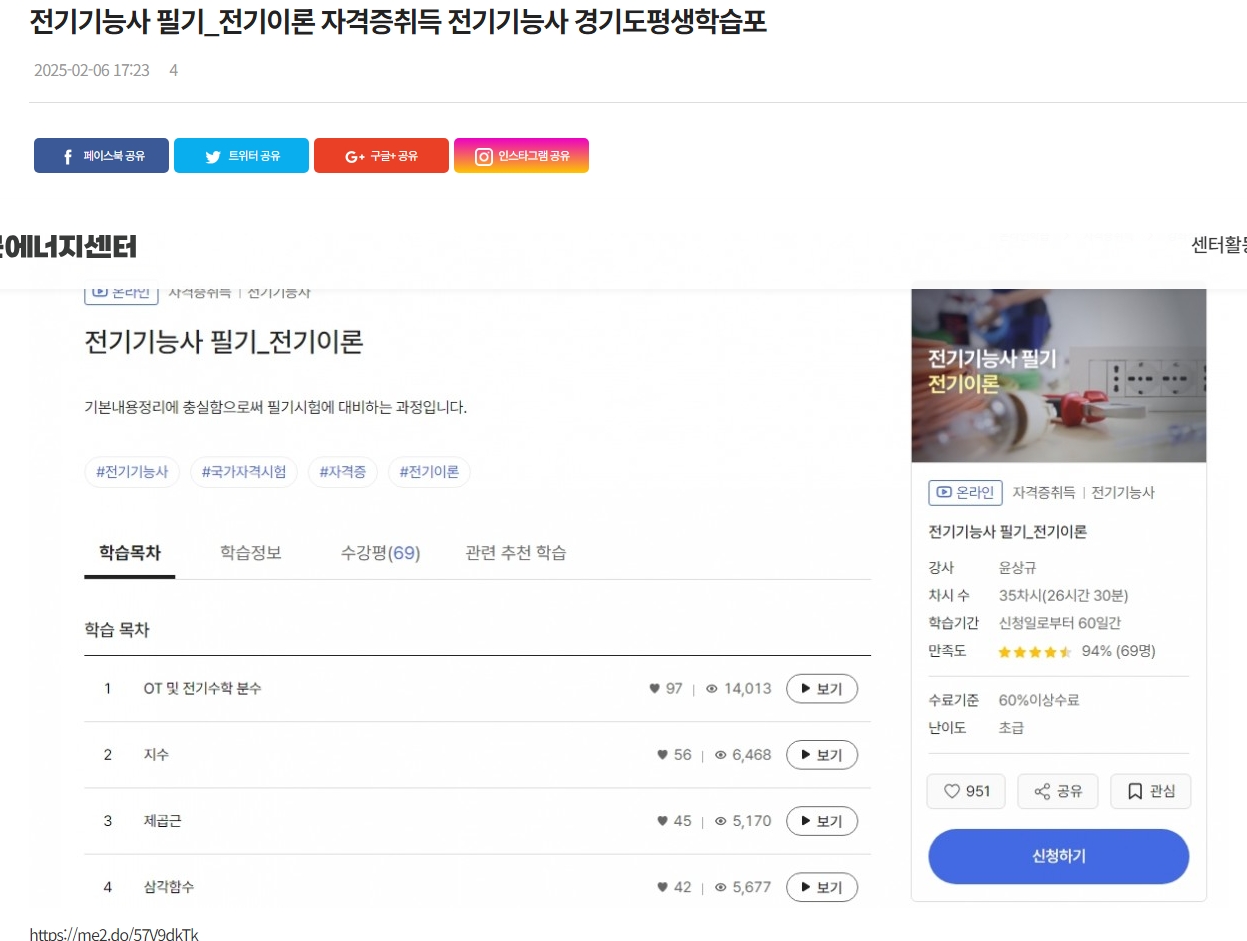
Task: Click the Facebook share icon
Action: pyautogui.click(x=68, y=157)
